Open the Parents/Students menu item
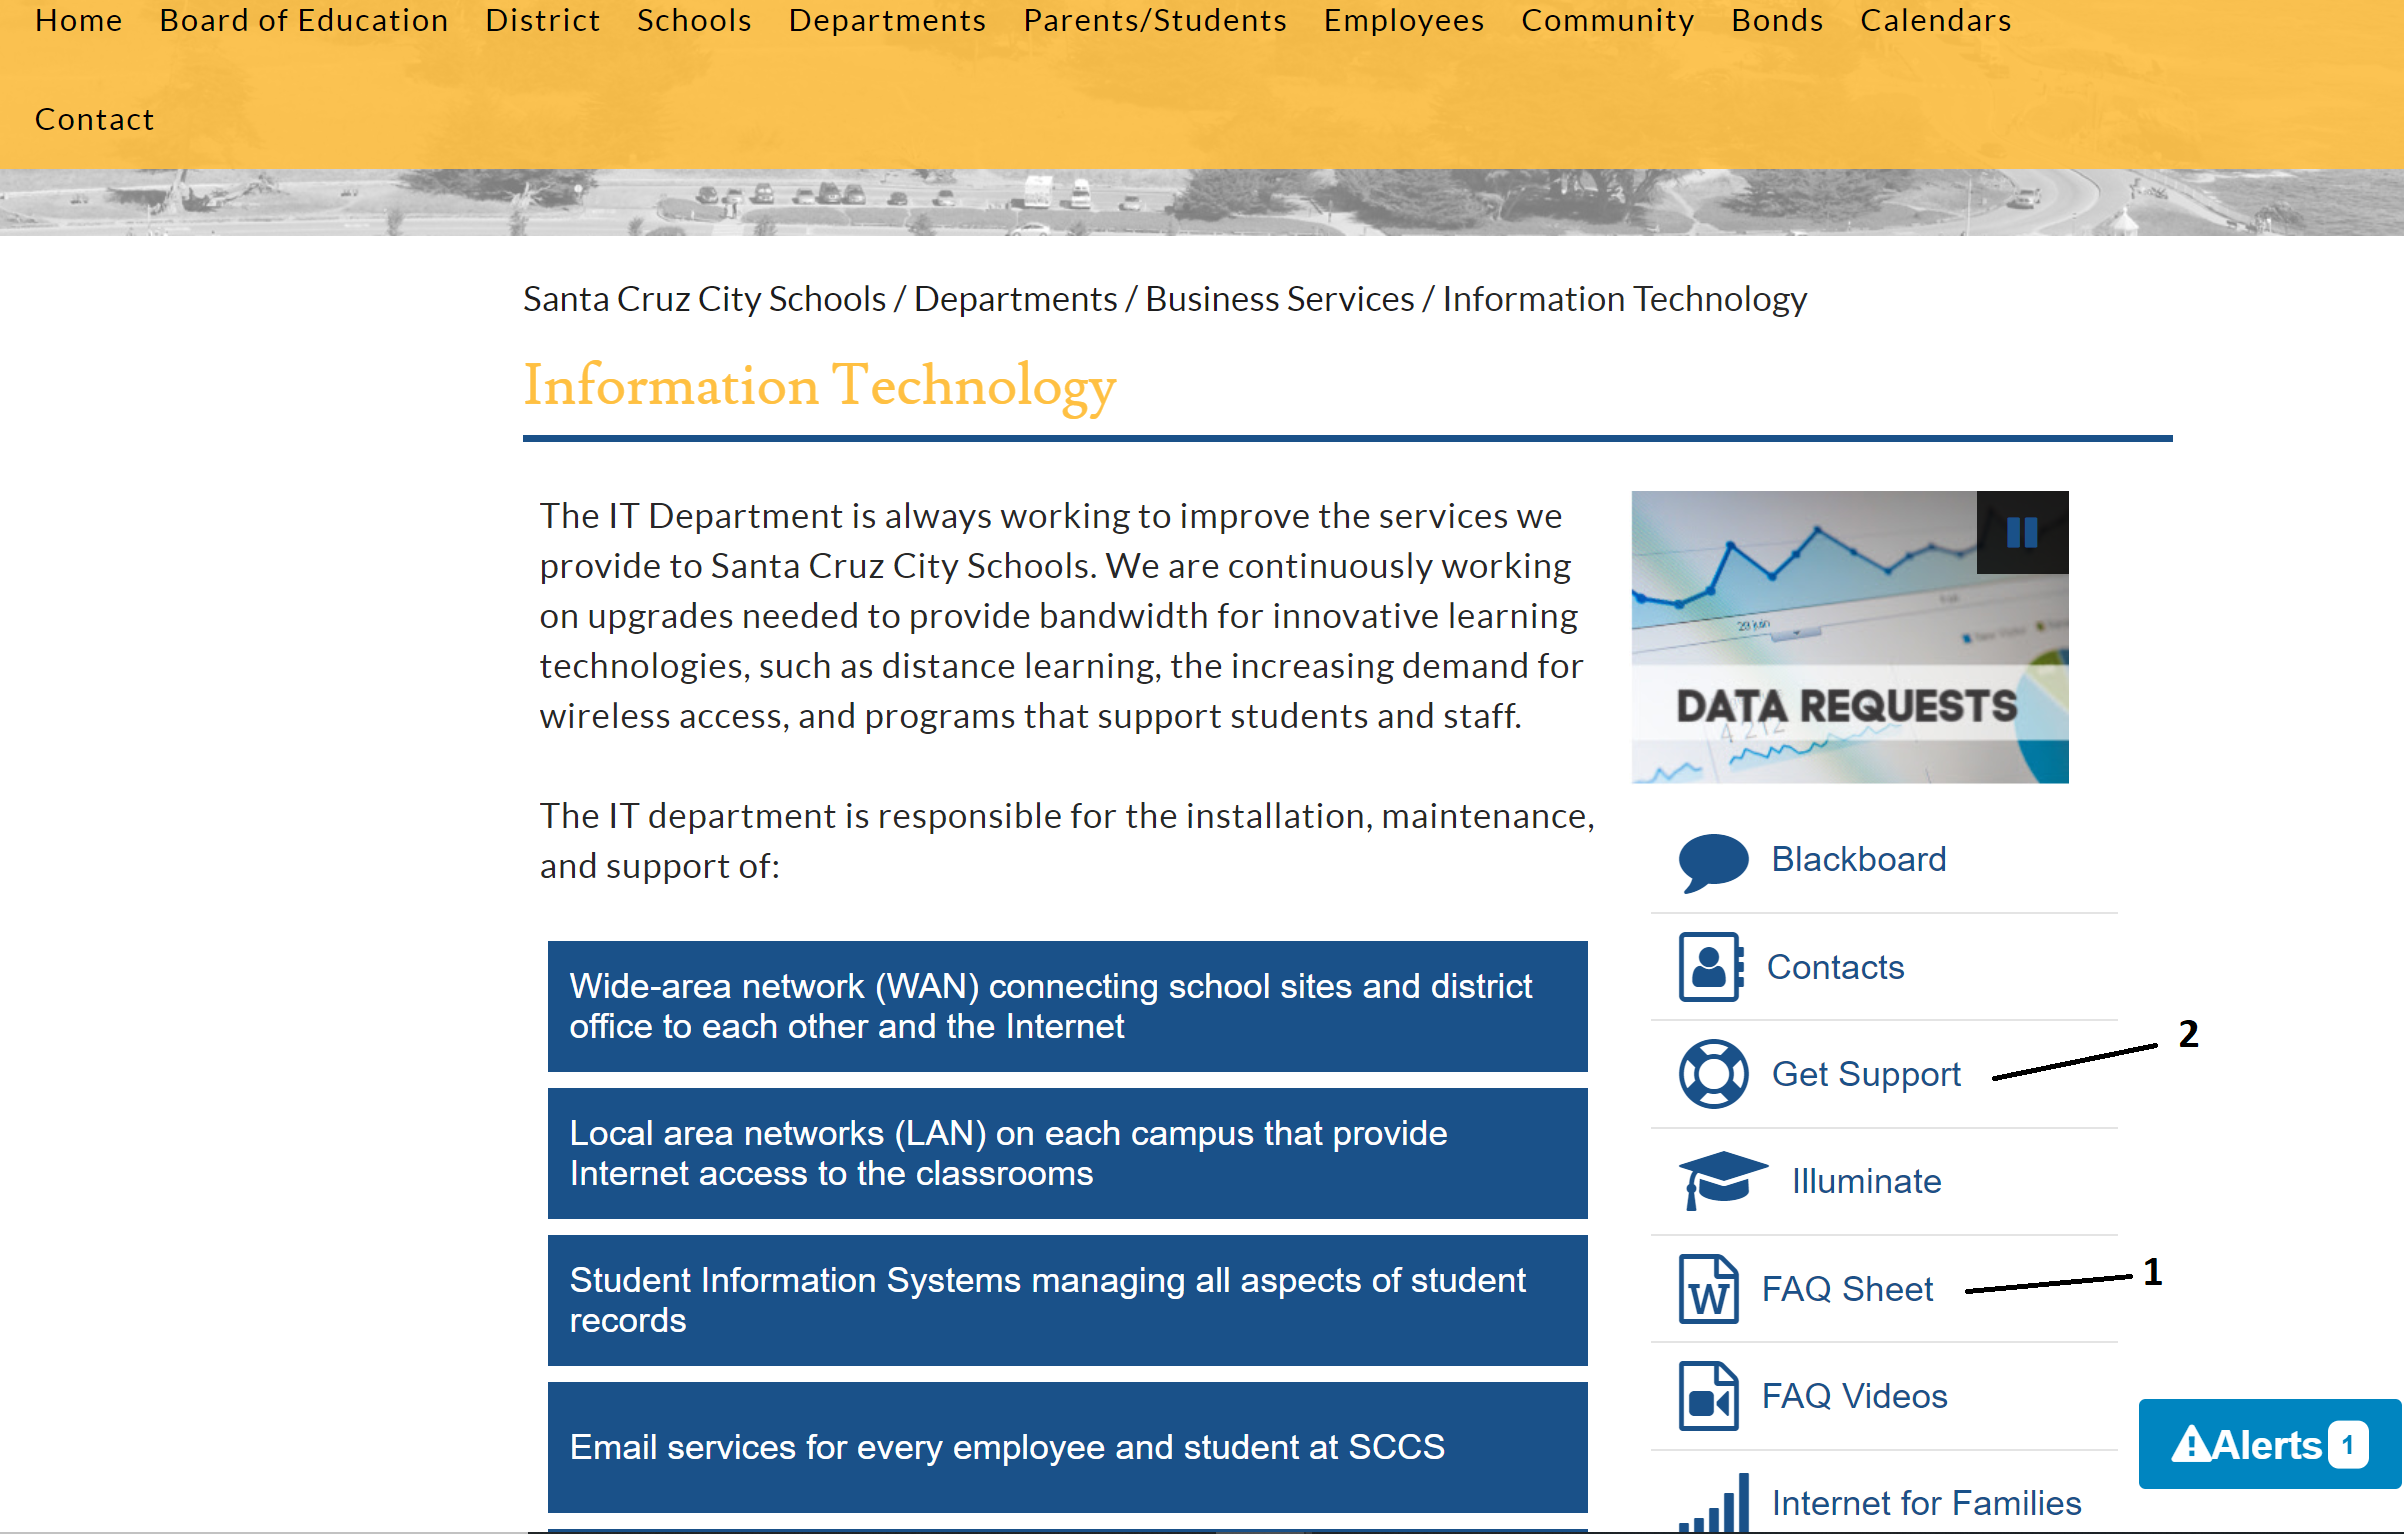Image resolution: width=2404 pixels, height=1534 pixels. (1155, 21)
